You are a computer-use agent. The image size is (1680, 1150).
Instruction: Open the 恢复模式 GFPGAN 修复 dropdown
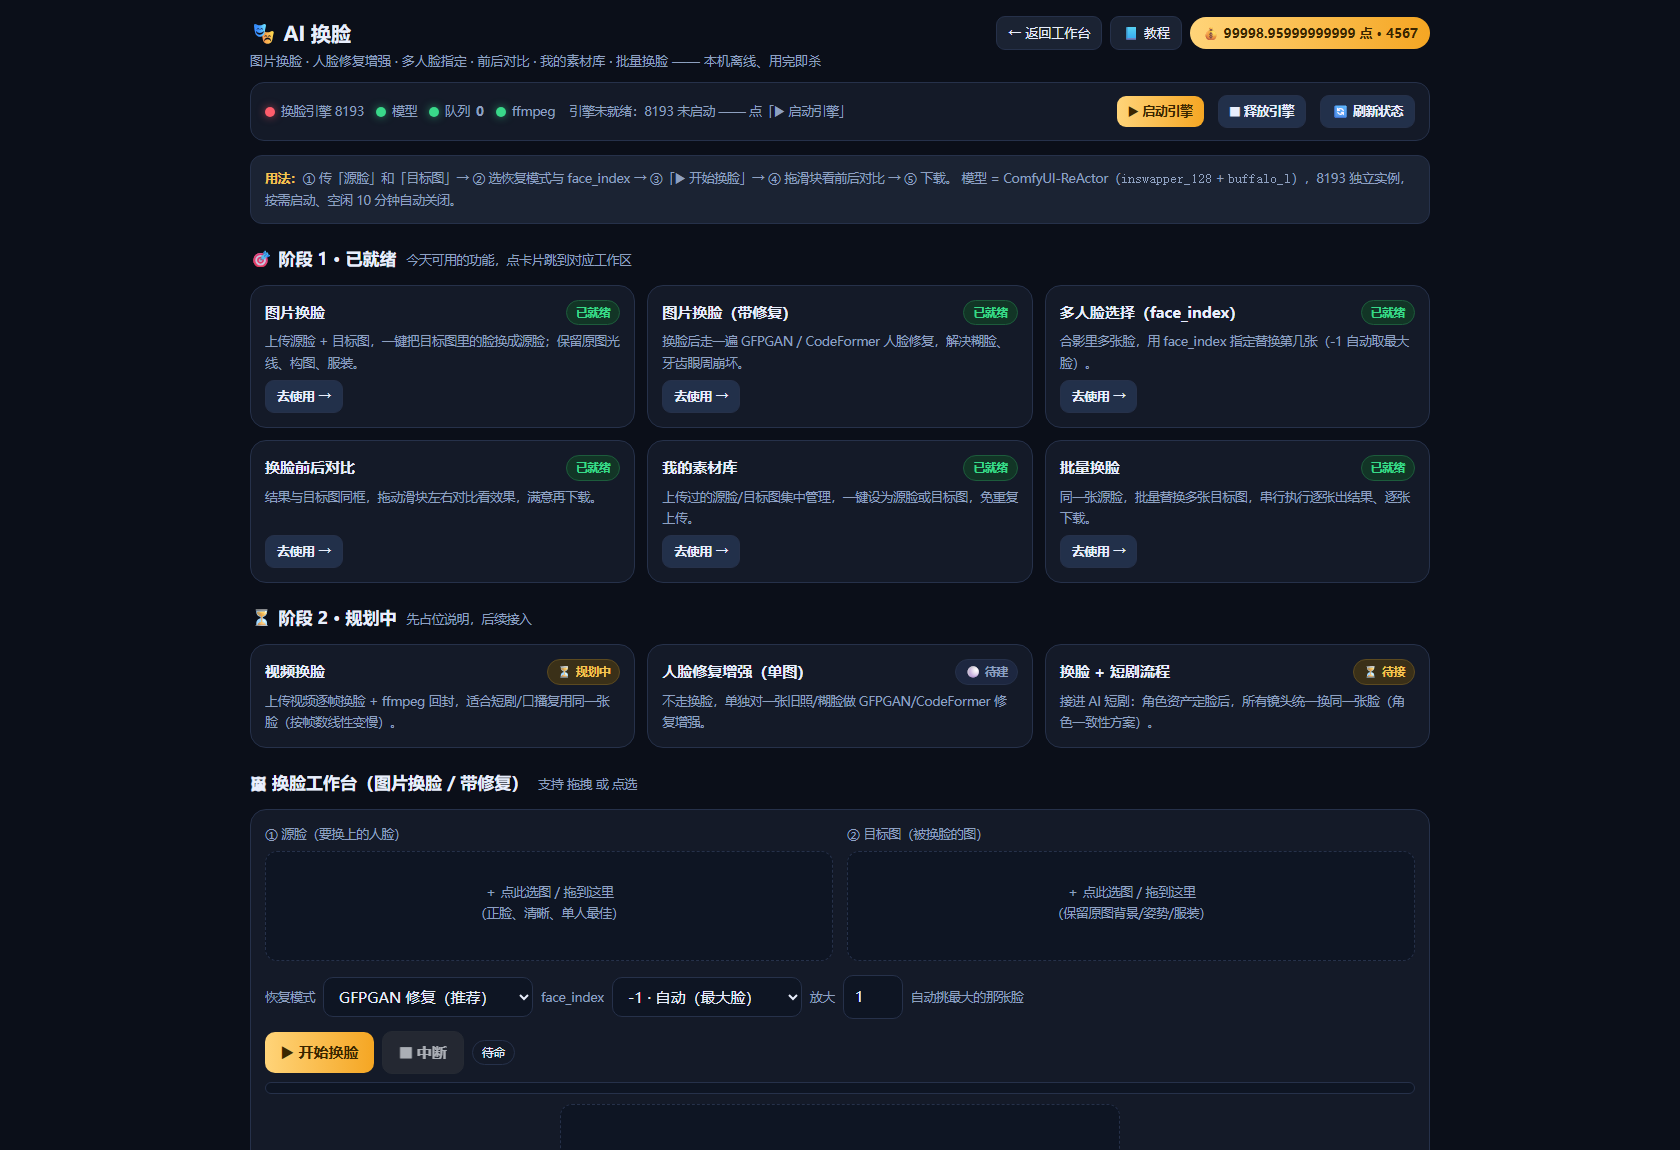[428, 997]
